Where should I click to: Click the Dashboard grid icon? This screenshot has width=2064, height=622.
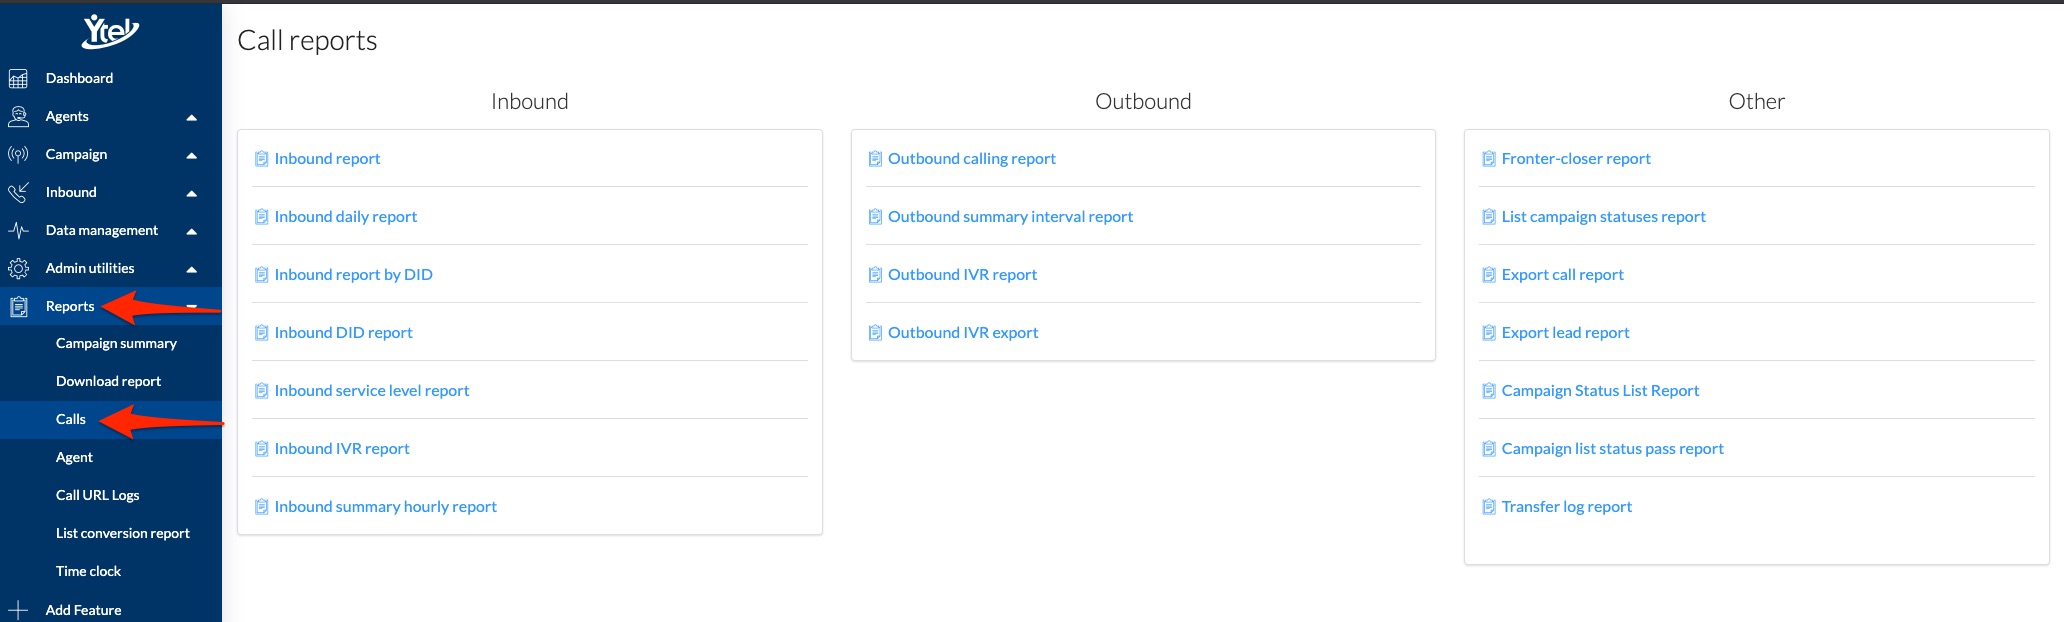point(18,78)
